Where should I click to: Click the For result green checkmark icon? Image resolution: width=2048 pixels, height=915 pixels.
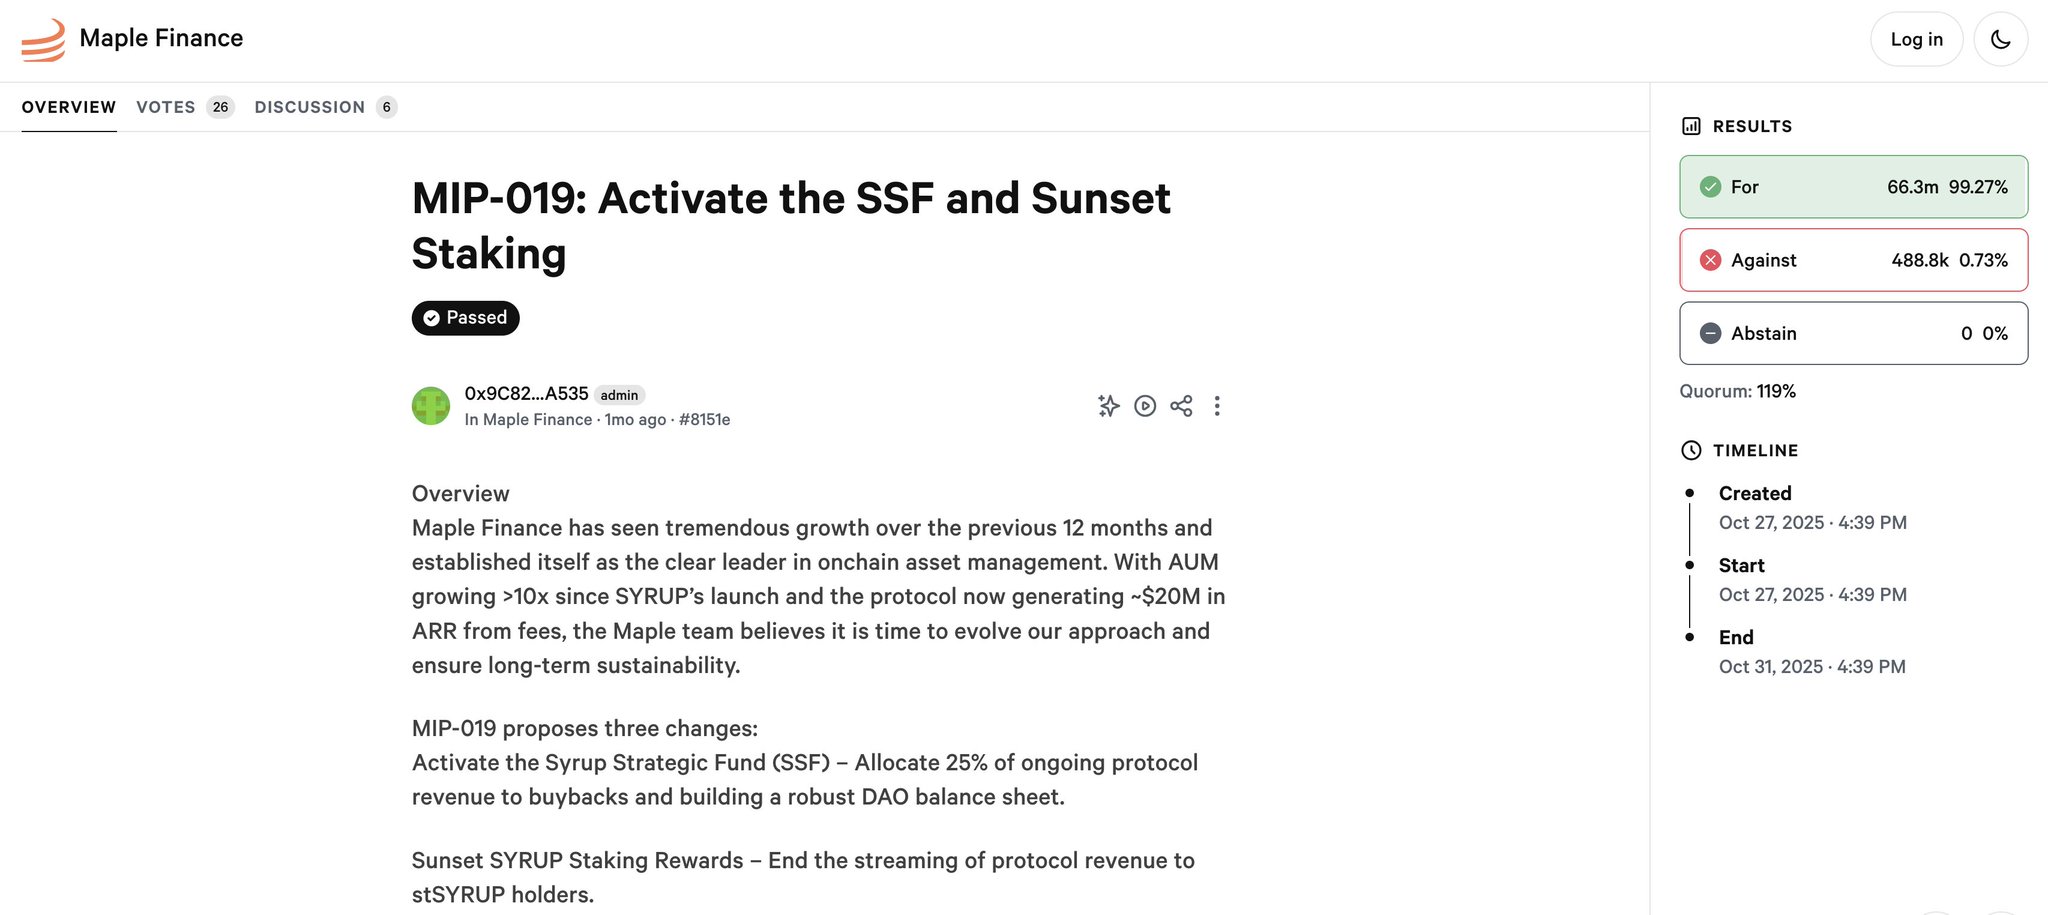click(x=1711, y=187)
